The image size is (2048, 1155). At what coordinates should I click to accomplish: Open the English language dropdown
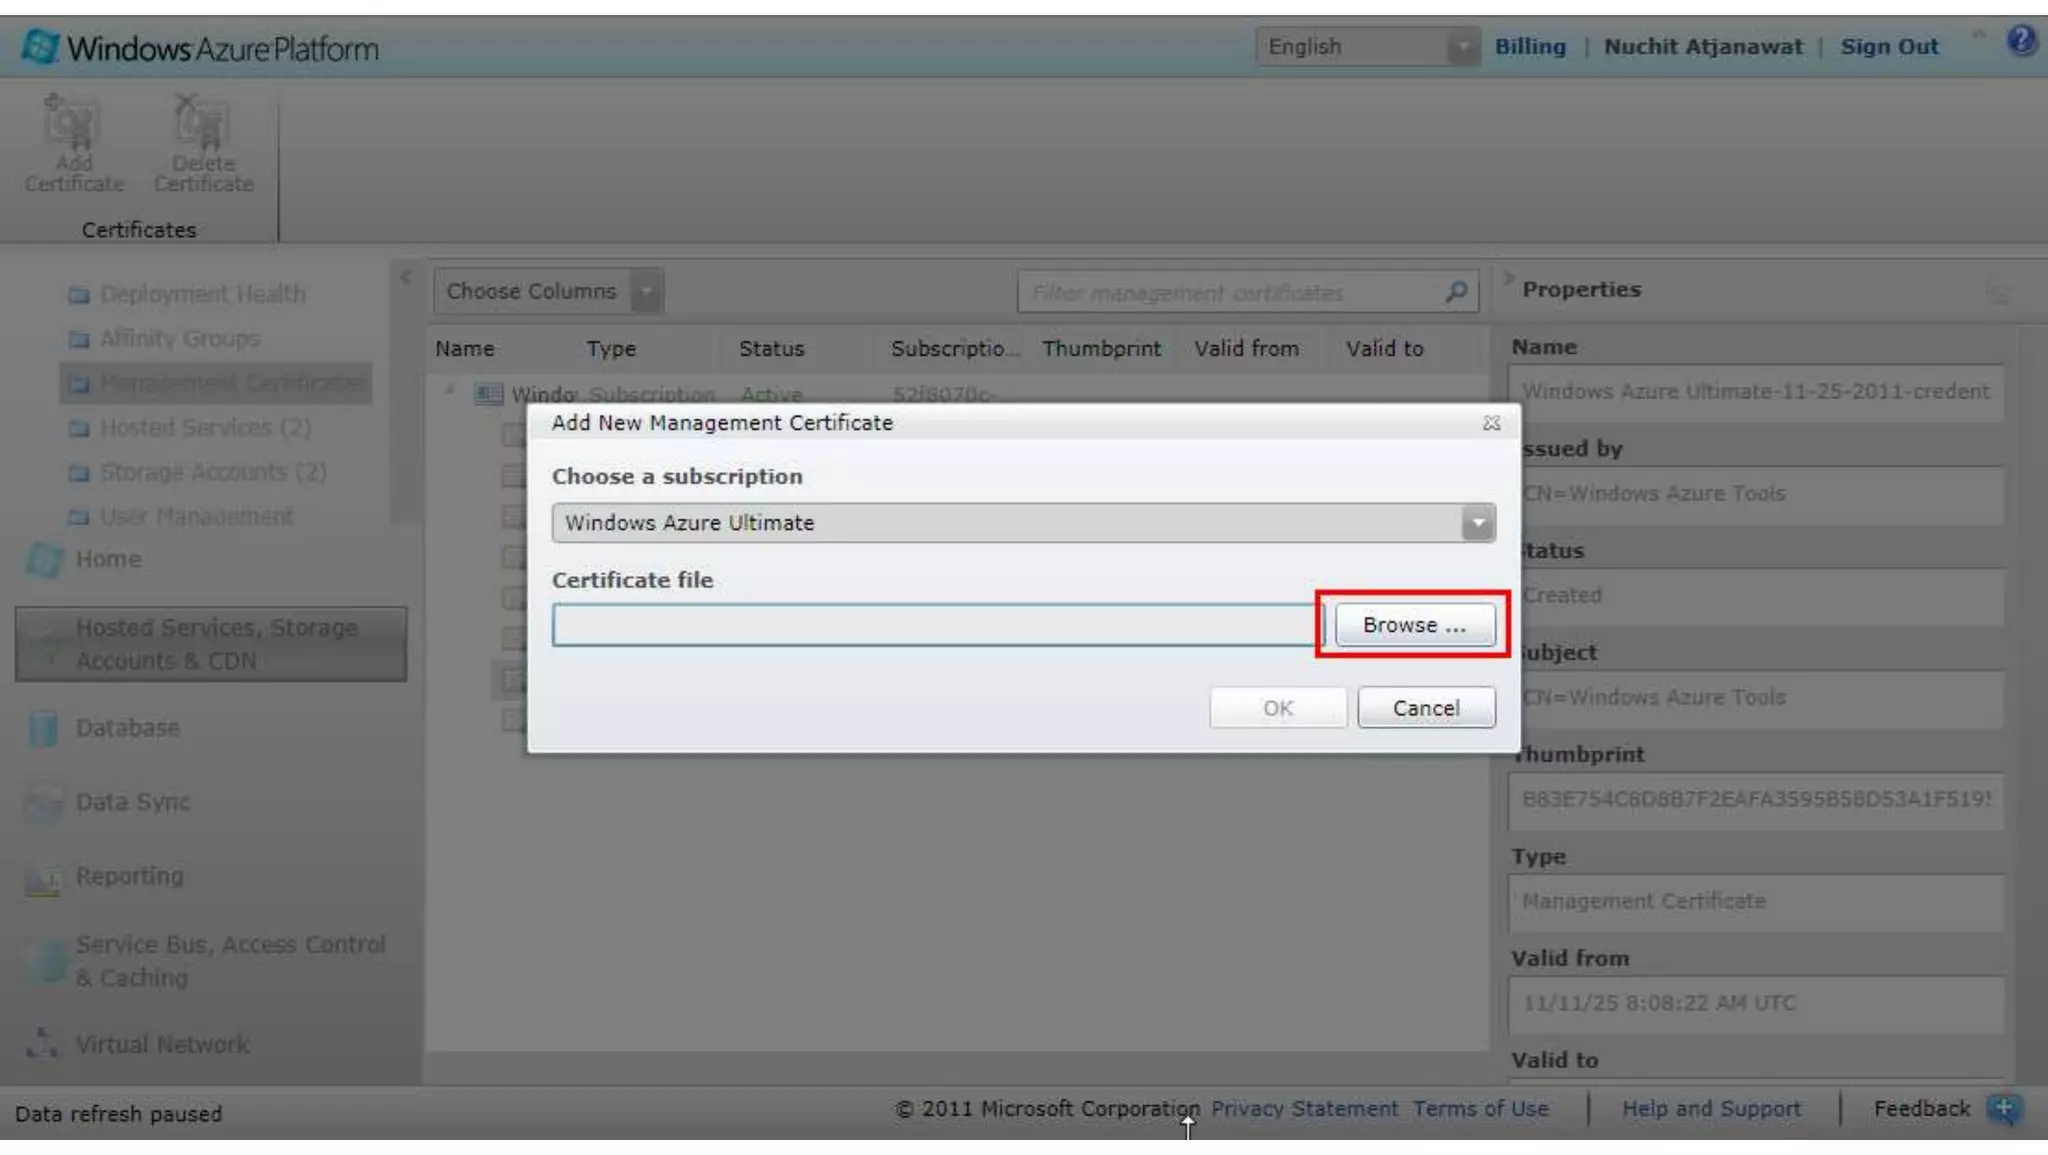[x=1463, y=47]
